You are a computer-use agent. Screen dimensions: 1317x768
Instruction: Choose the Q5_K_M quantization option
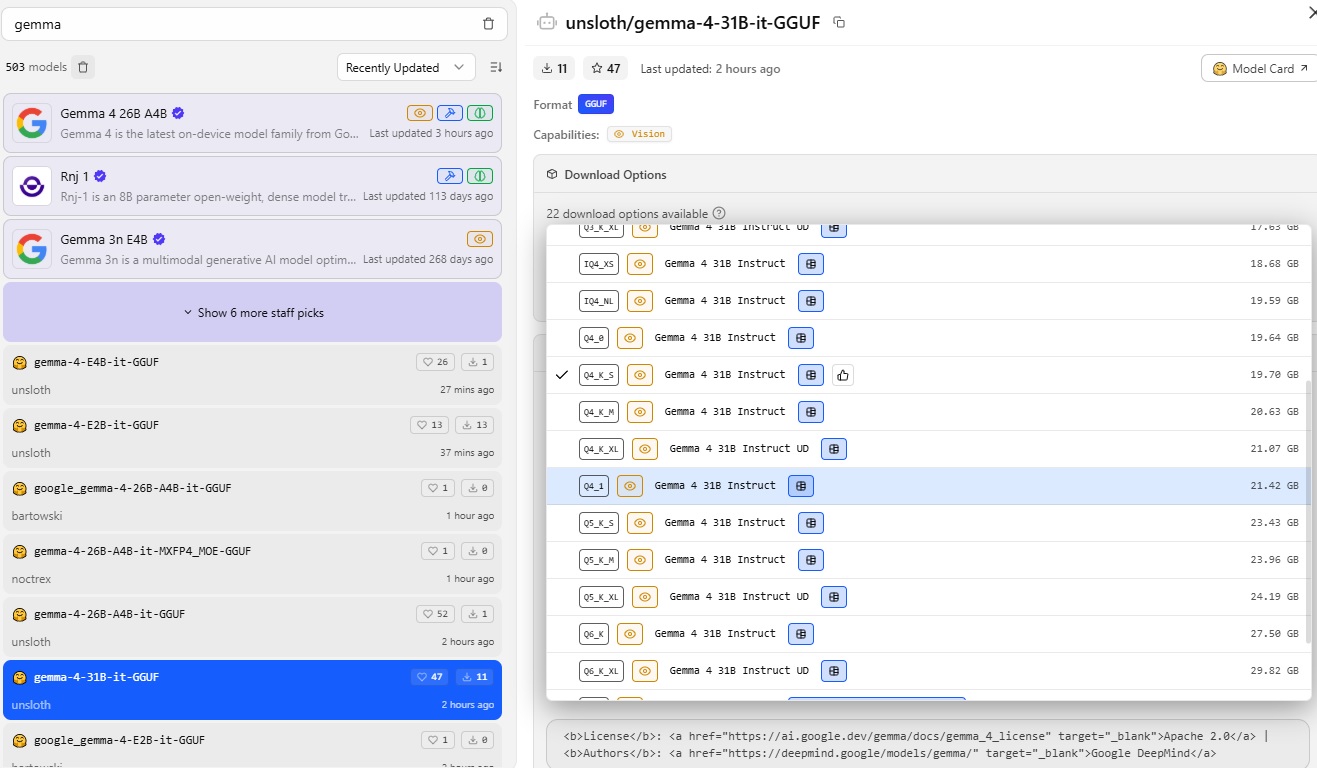[x=929, y=560]
